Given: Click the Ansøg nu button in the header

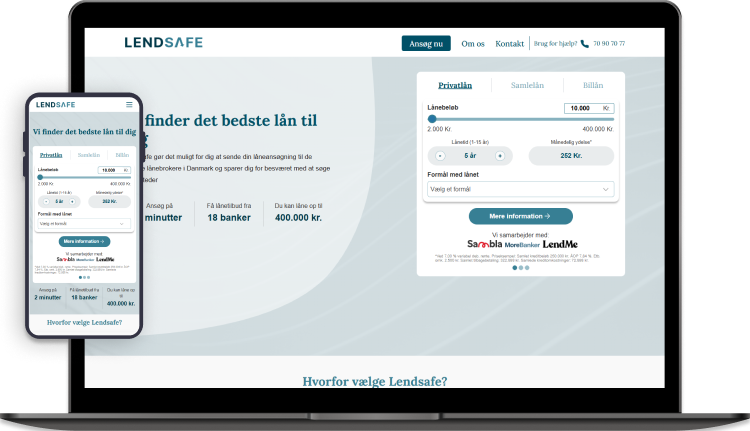Looking at the screenshot, I should tap(426, 44).
